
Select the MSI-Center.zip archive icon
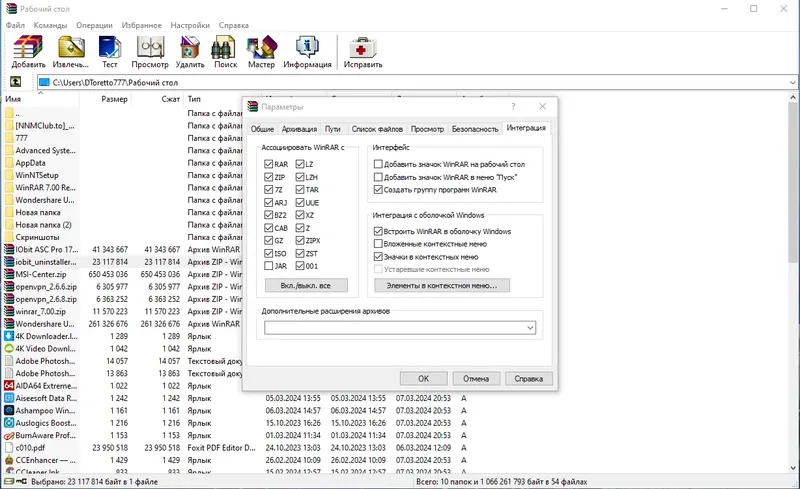point(9,274)
